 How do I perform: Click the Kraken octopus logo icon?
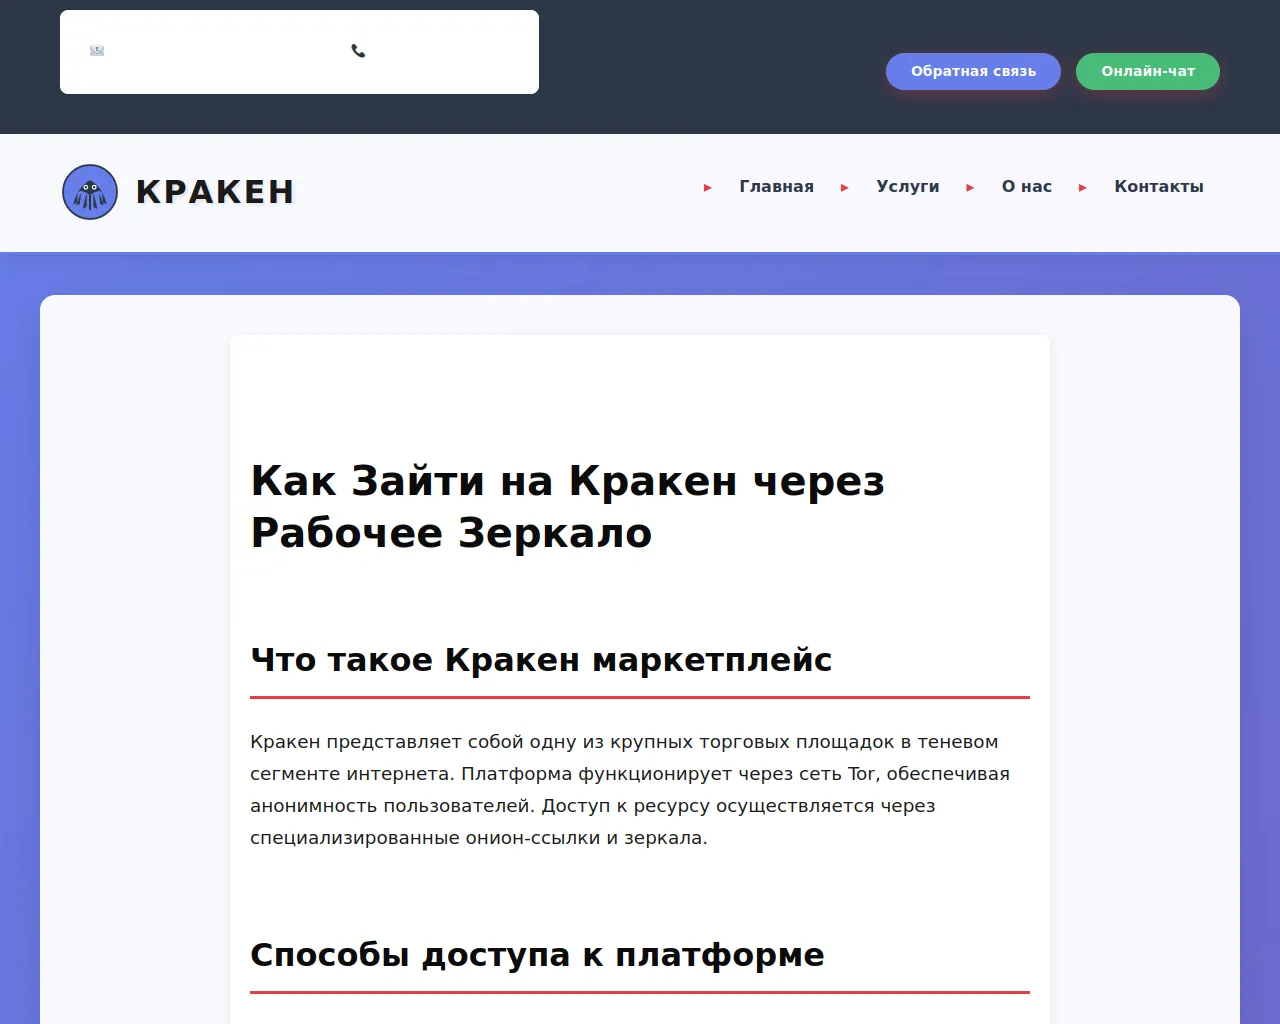click(x=90, y=192)
